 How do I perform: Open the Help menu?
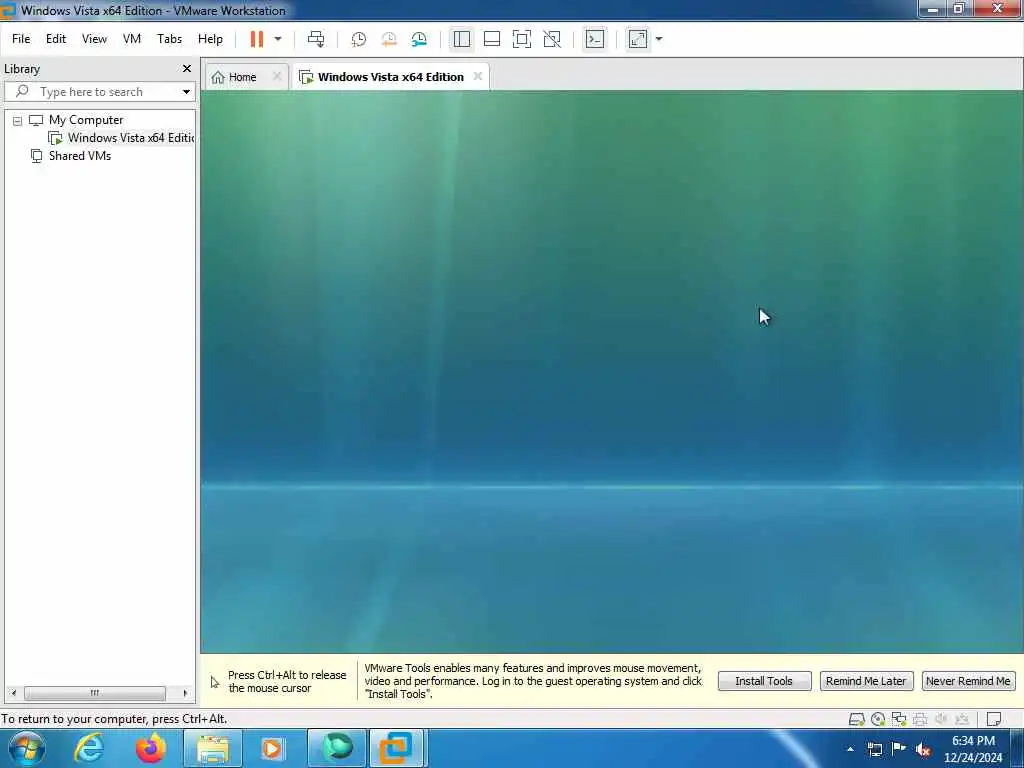pos(210,39)
